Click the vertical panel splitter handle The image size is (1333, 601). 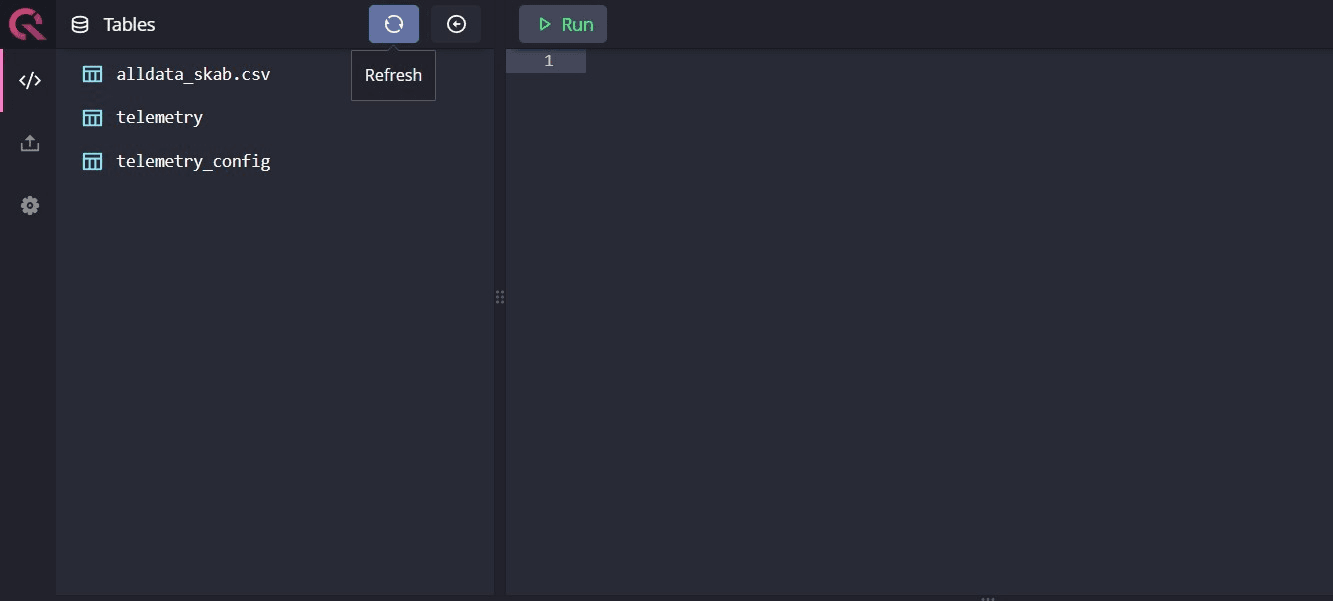coord(500,297)
